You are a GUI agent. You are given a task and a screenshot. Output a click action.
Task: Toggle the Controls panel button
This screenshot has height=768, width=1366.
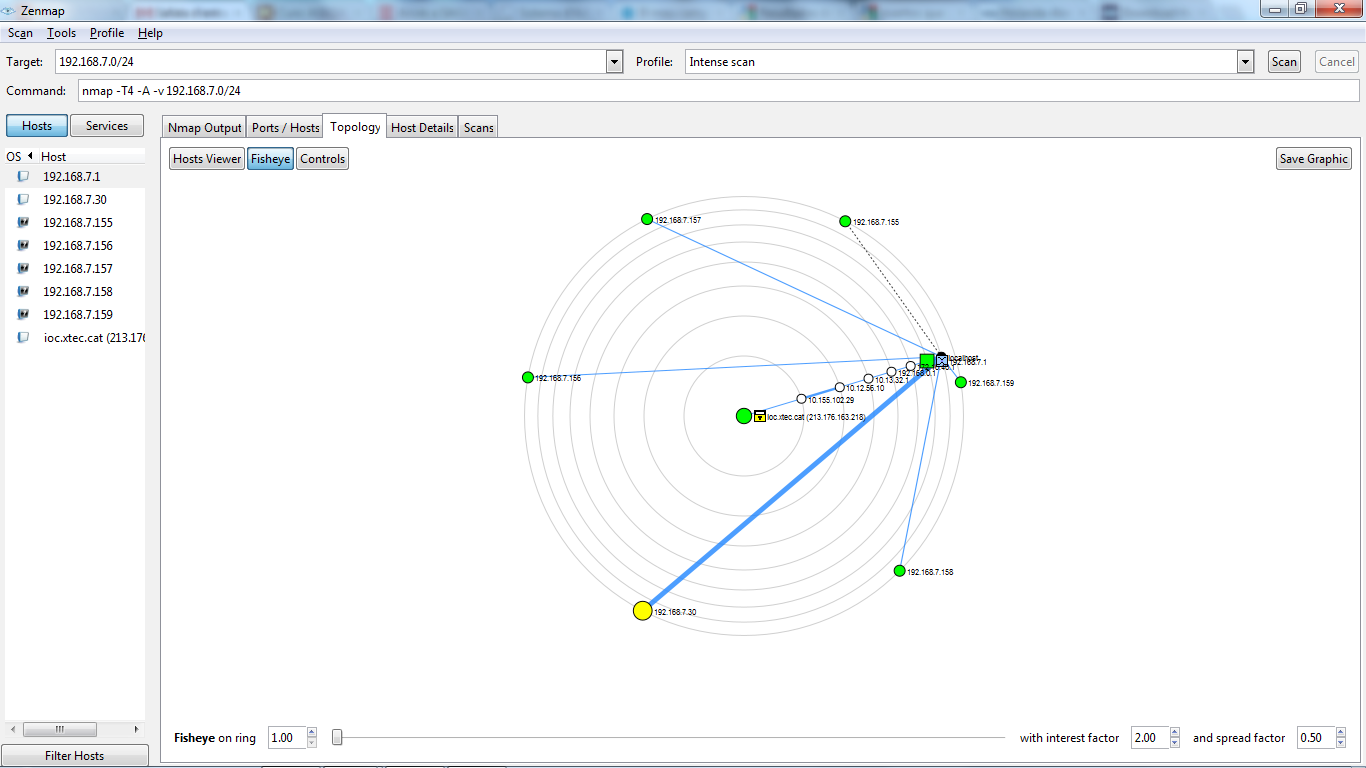pyautogui.click(x=322, y=159)
